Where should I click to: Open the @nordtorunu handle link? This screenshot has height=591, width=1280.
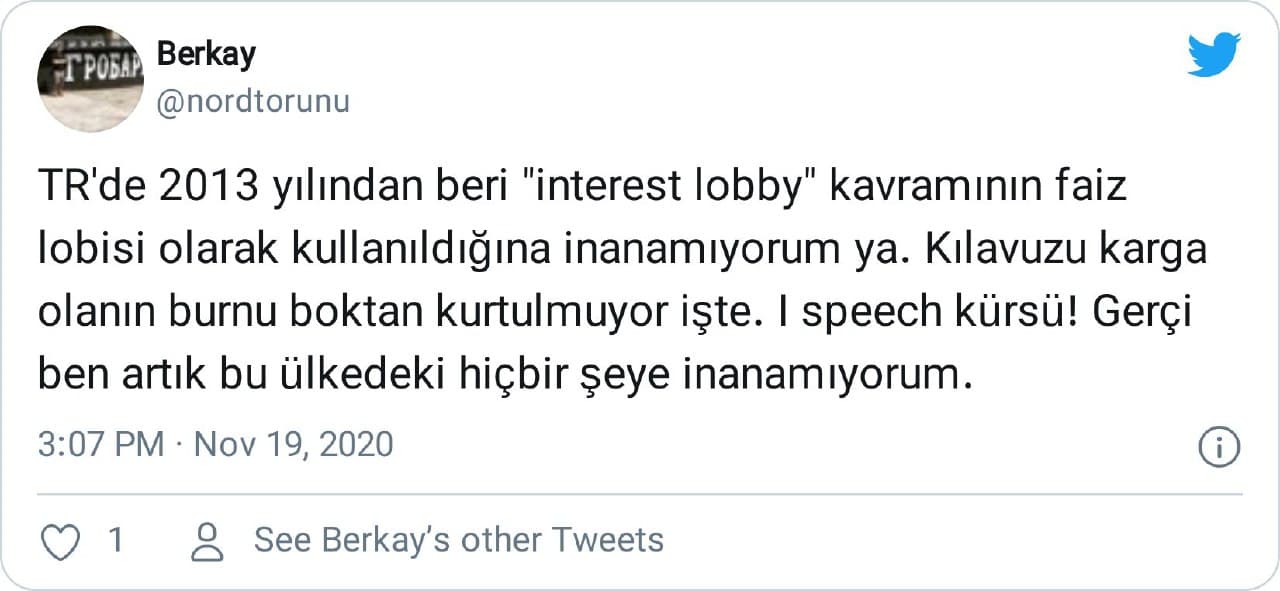(253, 102)
